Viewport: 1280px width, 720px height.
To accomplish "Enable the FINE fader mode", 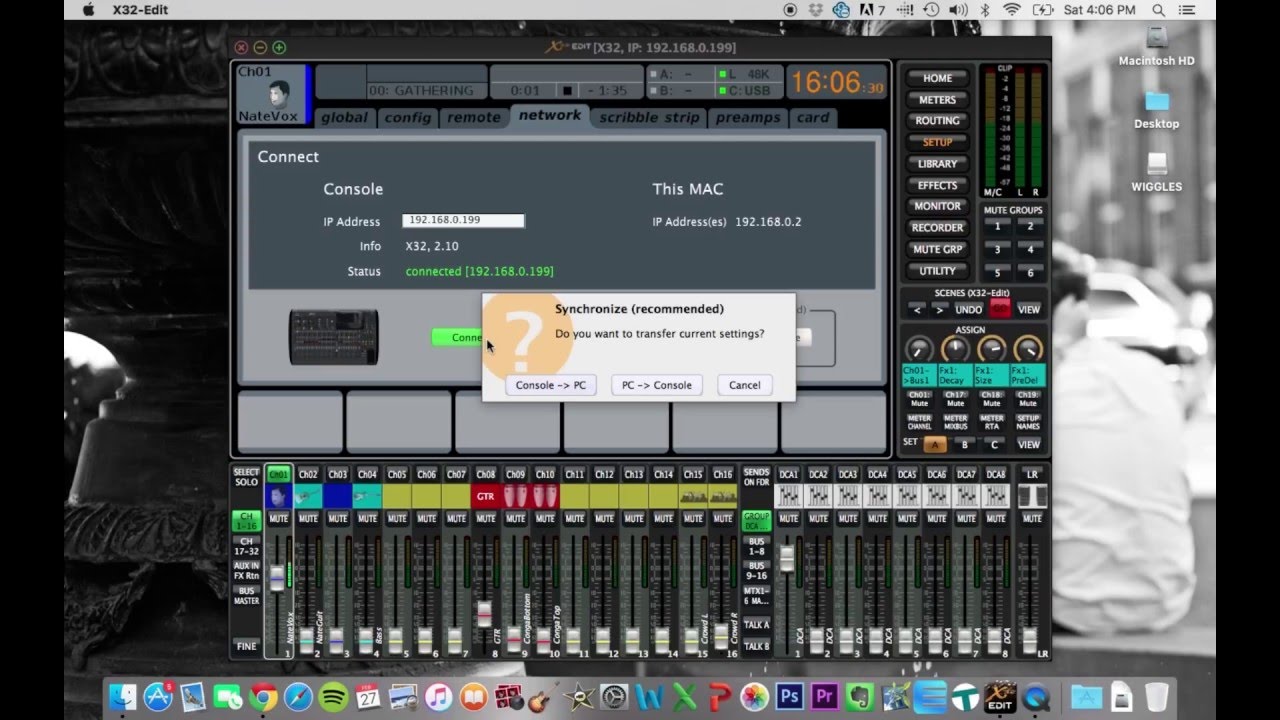I will (x=246, y=646).
